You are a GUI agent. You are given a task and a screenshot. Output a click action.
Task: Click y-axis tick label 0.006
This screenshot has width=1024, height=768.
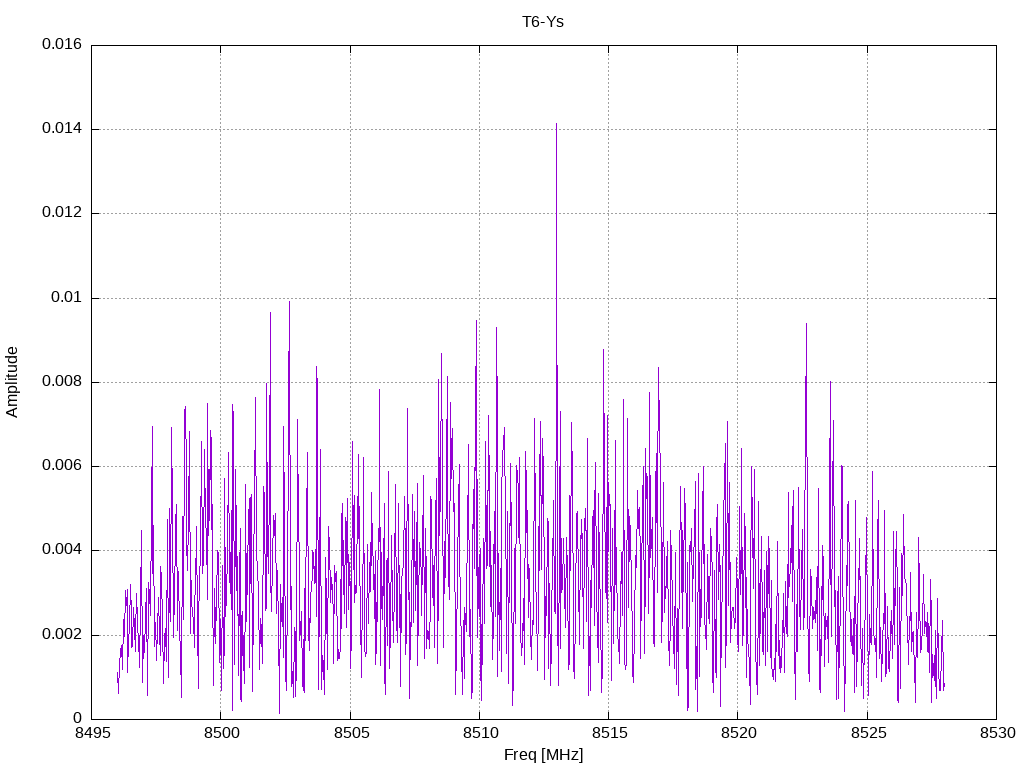coord(62,465)
